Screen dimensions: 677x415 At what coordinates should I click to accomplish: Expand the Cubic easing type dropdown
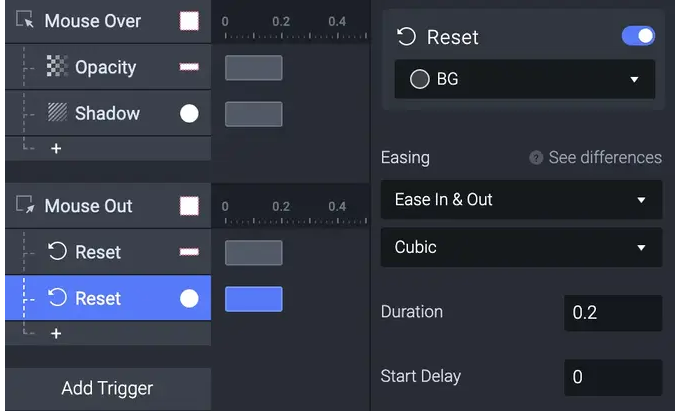click(521, 247)
